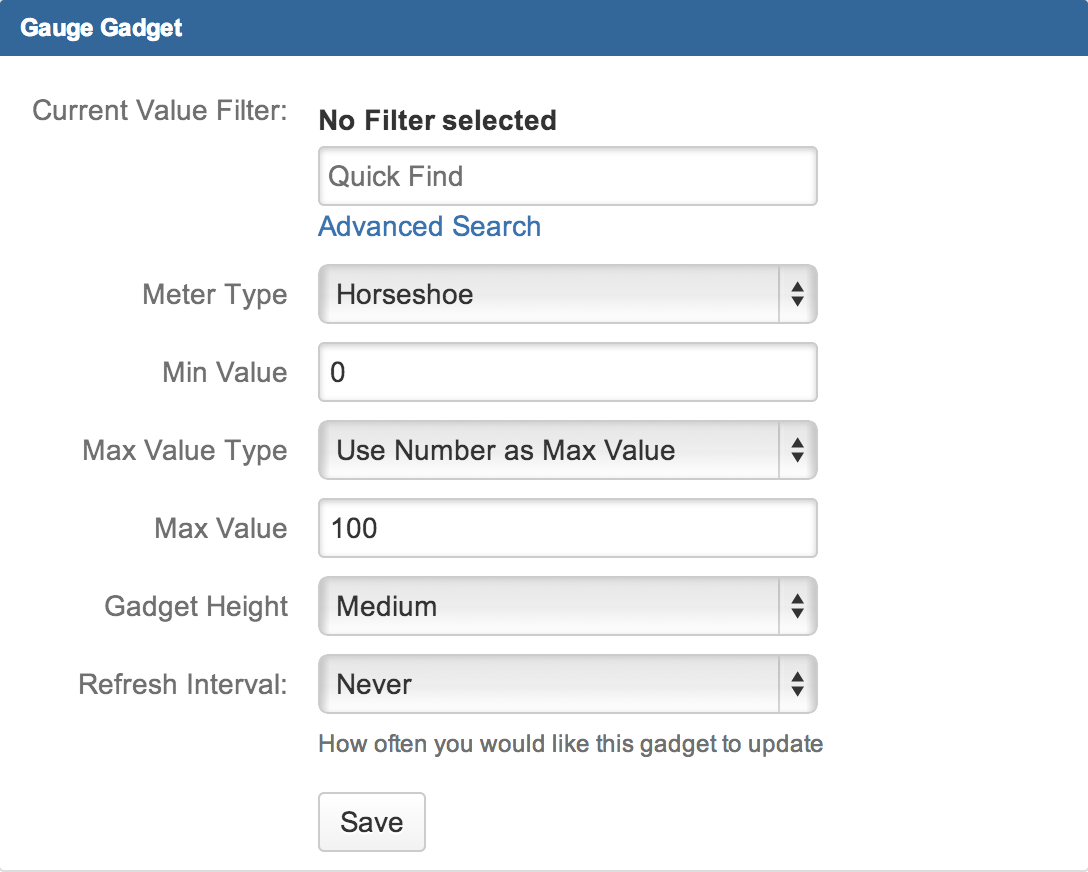The width and height of the screenshot is (1088, 872).
Task: Click the Refresh Interval label
Action: 183,685
